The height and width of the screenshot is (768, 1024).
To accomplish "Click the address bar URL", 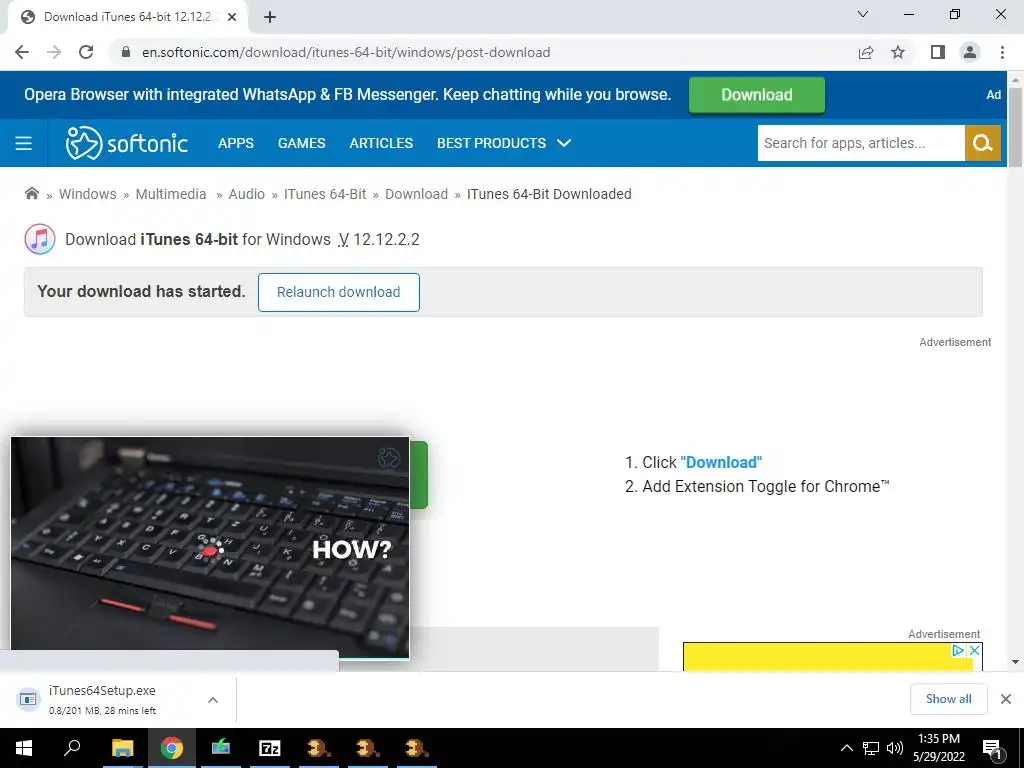I will tap(345, 52).
